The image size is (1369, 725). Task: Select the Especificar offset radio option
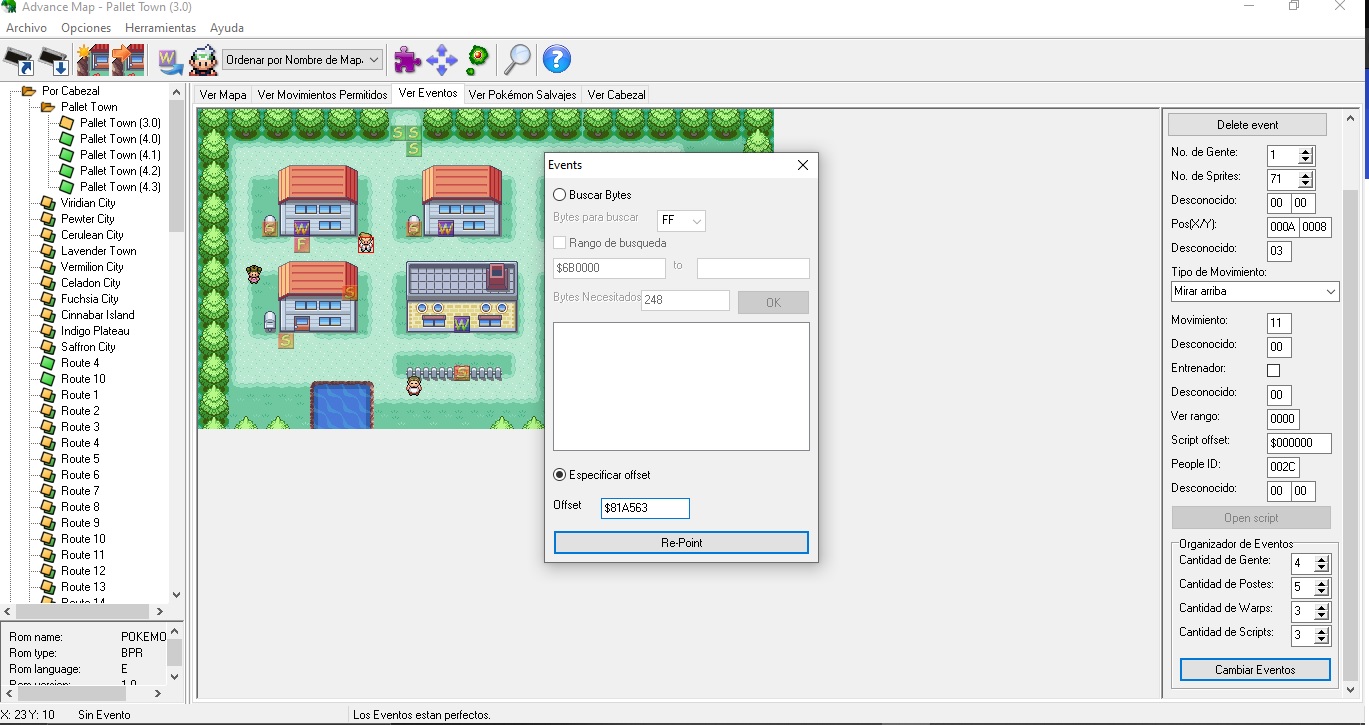pos(560,475)
